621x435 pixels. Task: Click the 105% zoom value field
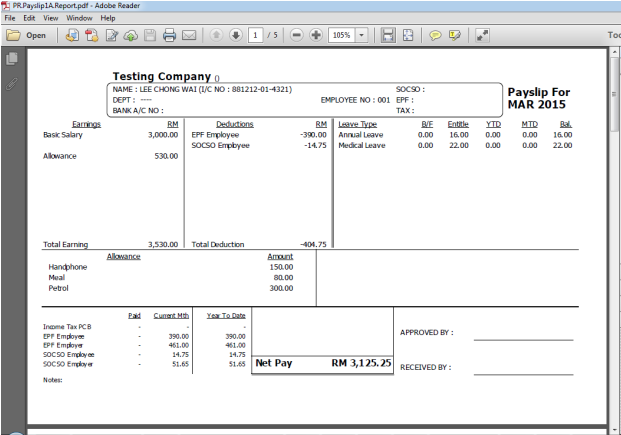click(x=341, y=35)
